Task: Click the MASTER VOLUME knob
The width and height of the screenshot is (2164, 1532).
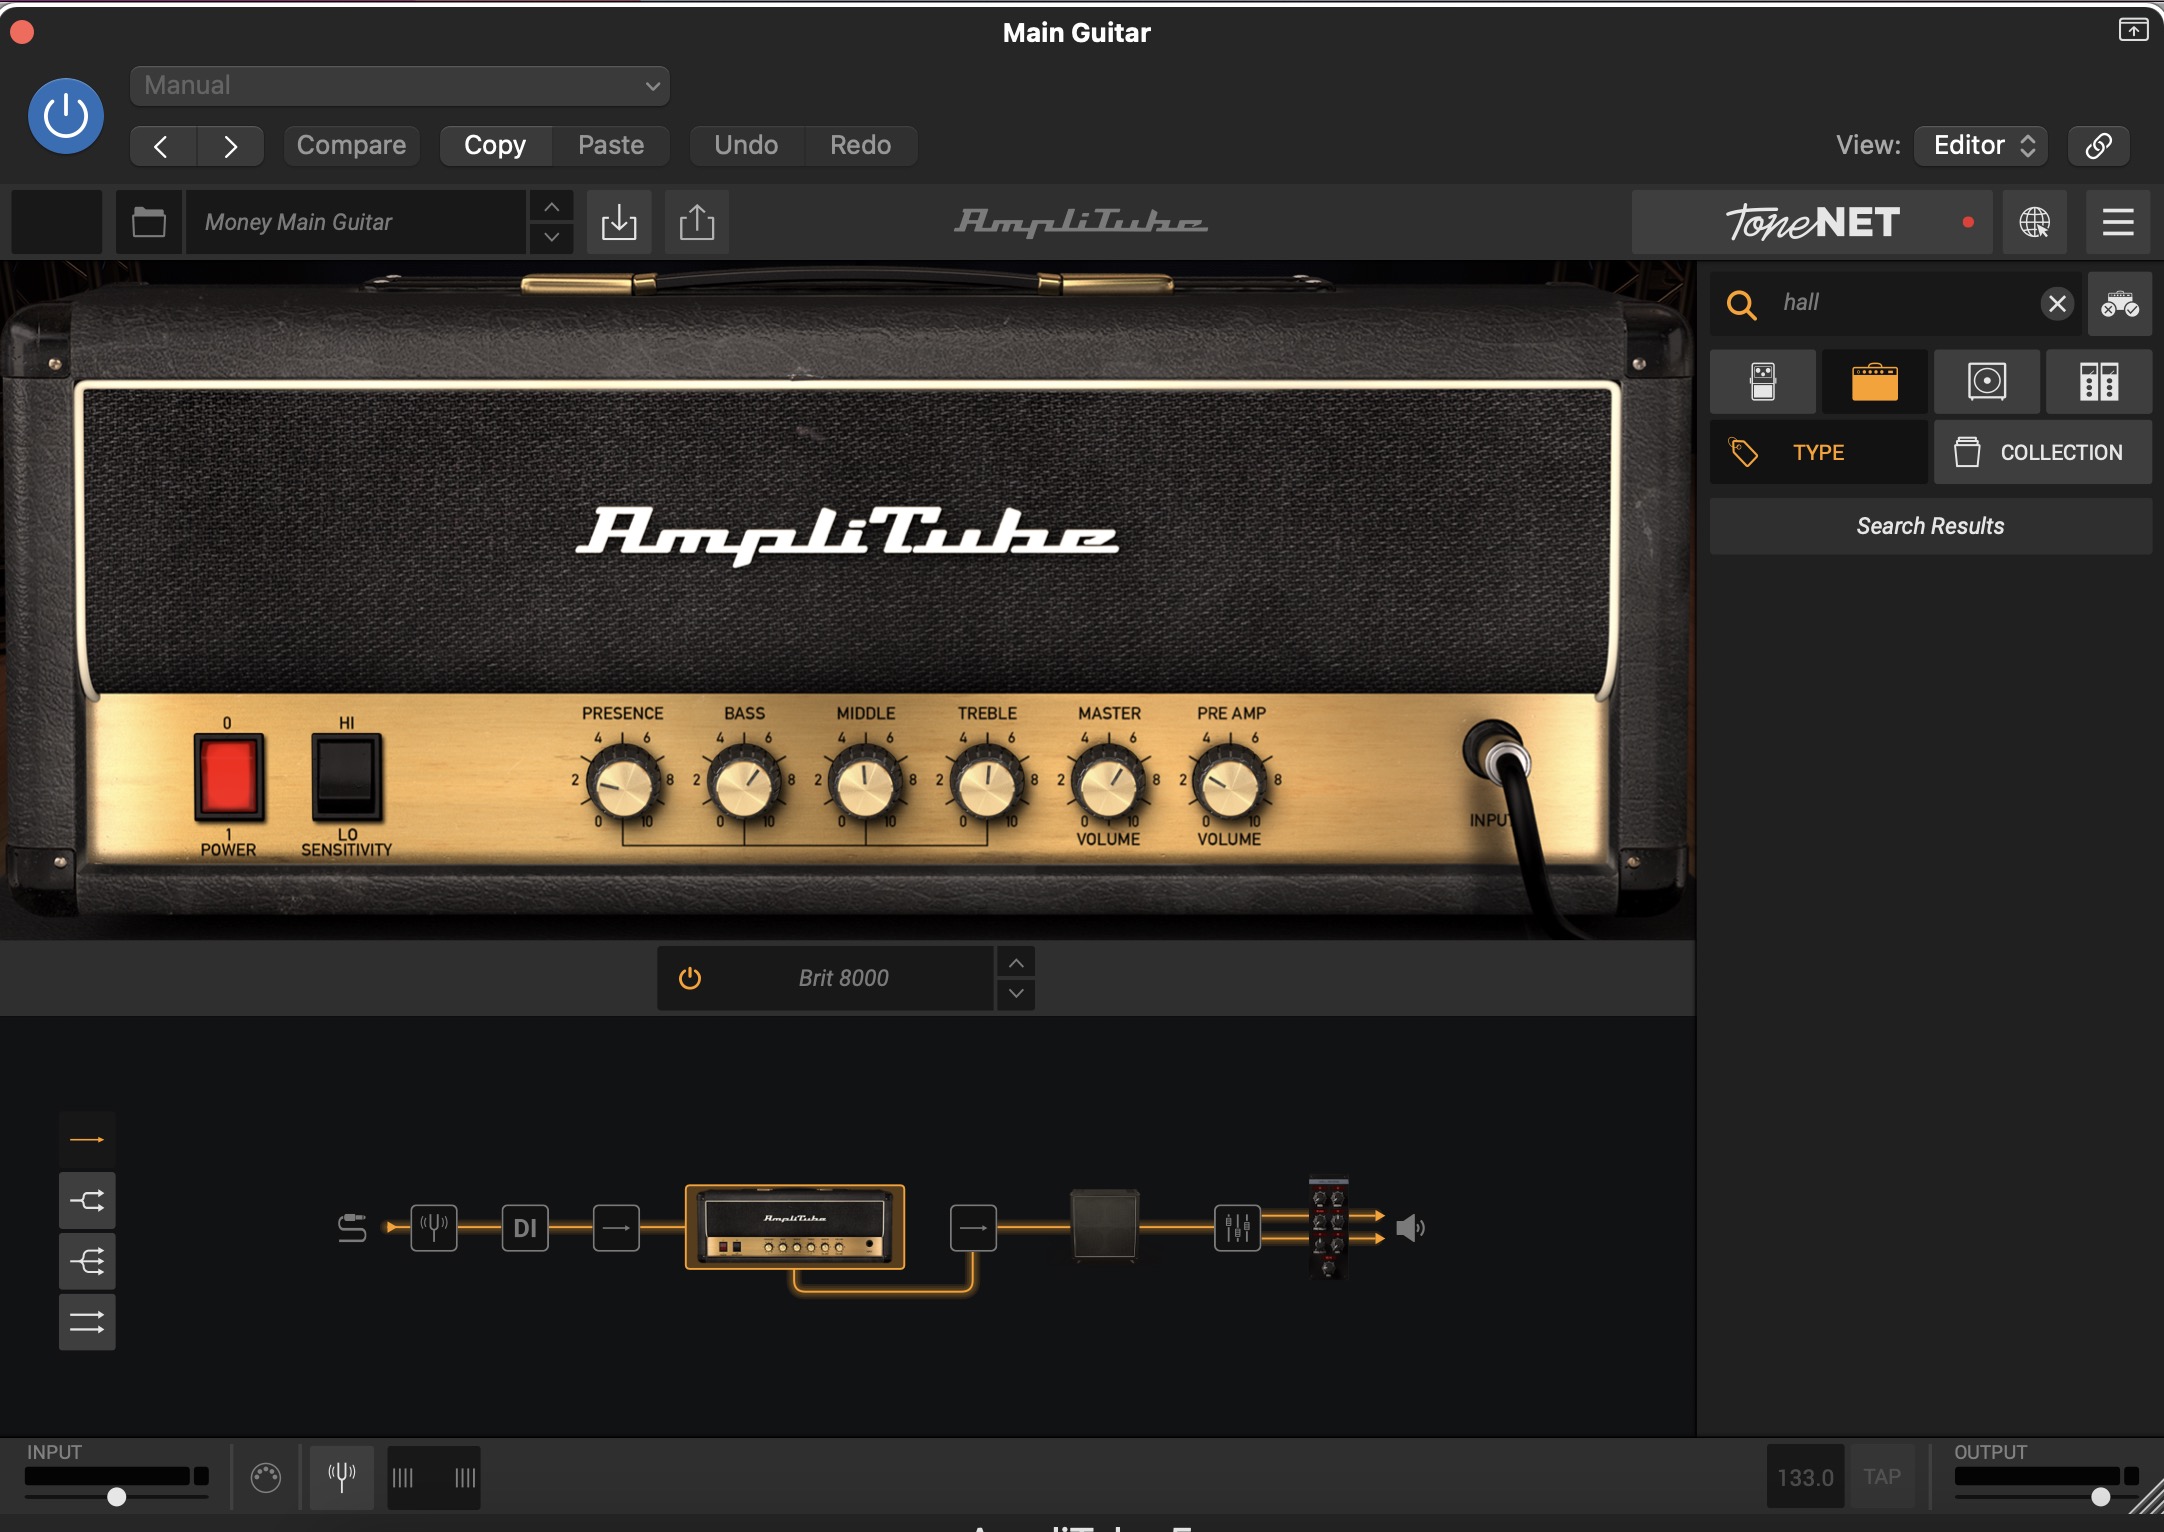Action: point(1109,786)
